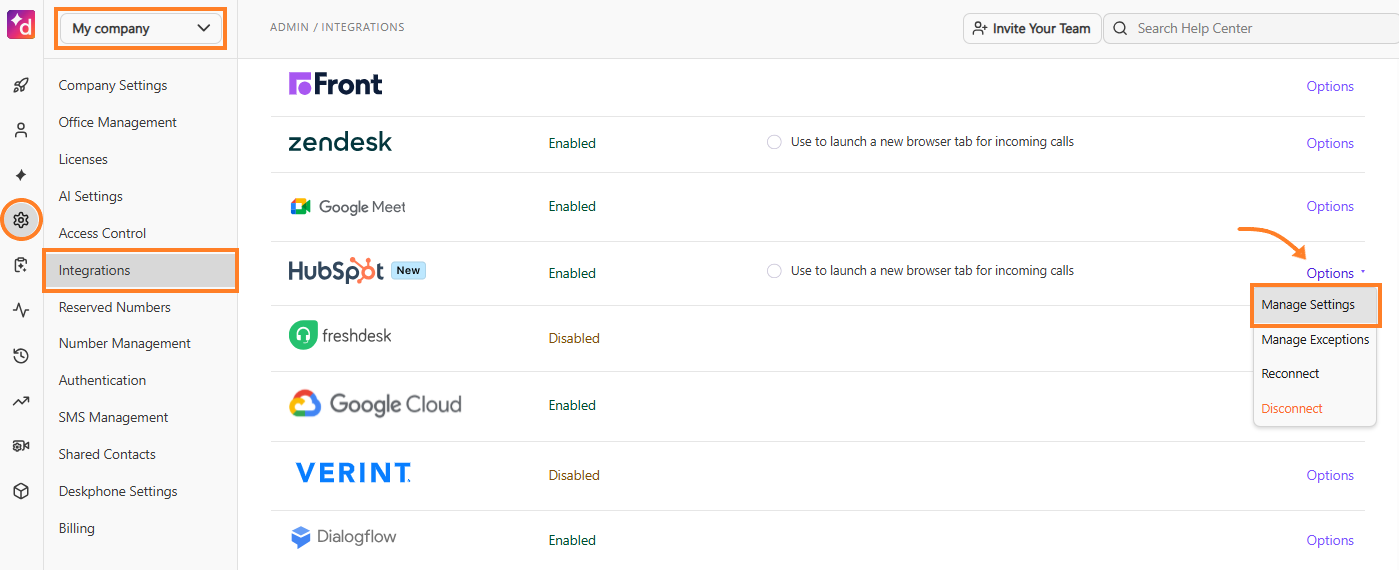The height and width of the screenshot is (570, 1399).
Task: Click the Google Cloud logo
Action: pyautogui.click(x=375, y=404)
